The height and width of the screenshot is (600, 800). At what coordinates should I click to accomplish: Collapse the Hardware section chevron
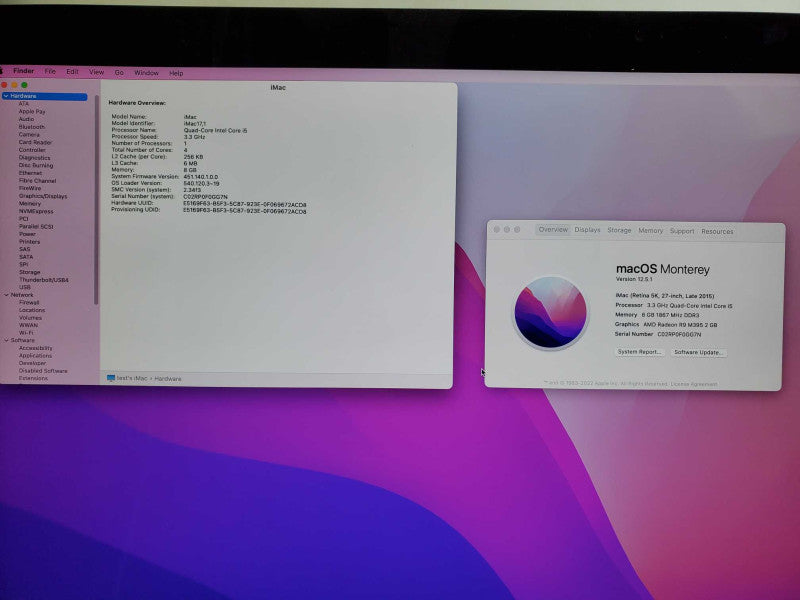[6, 96]
